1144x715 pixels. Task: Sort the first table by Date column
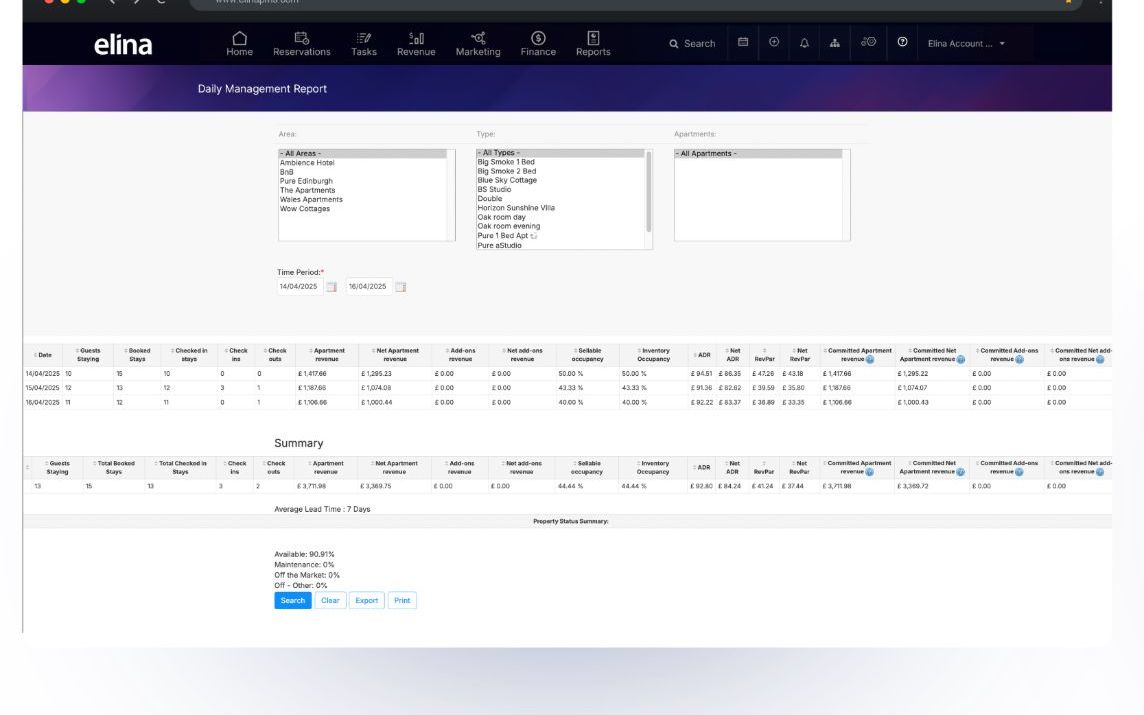(44, 355)
